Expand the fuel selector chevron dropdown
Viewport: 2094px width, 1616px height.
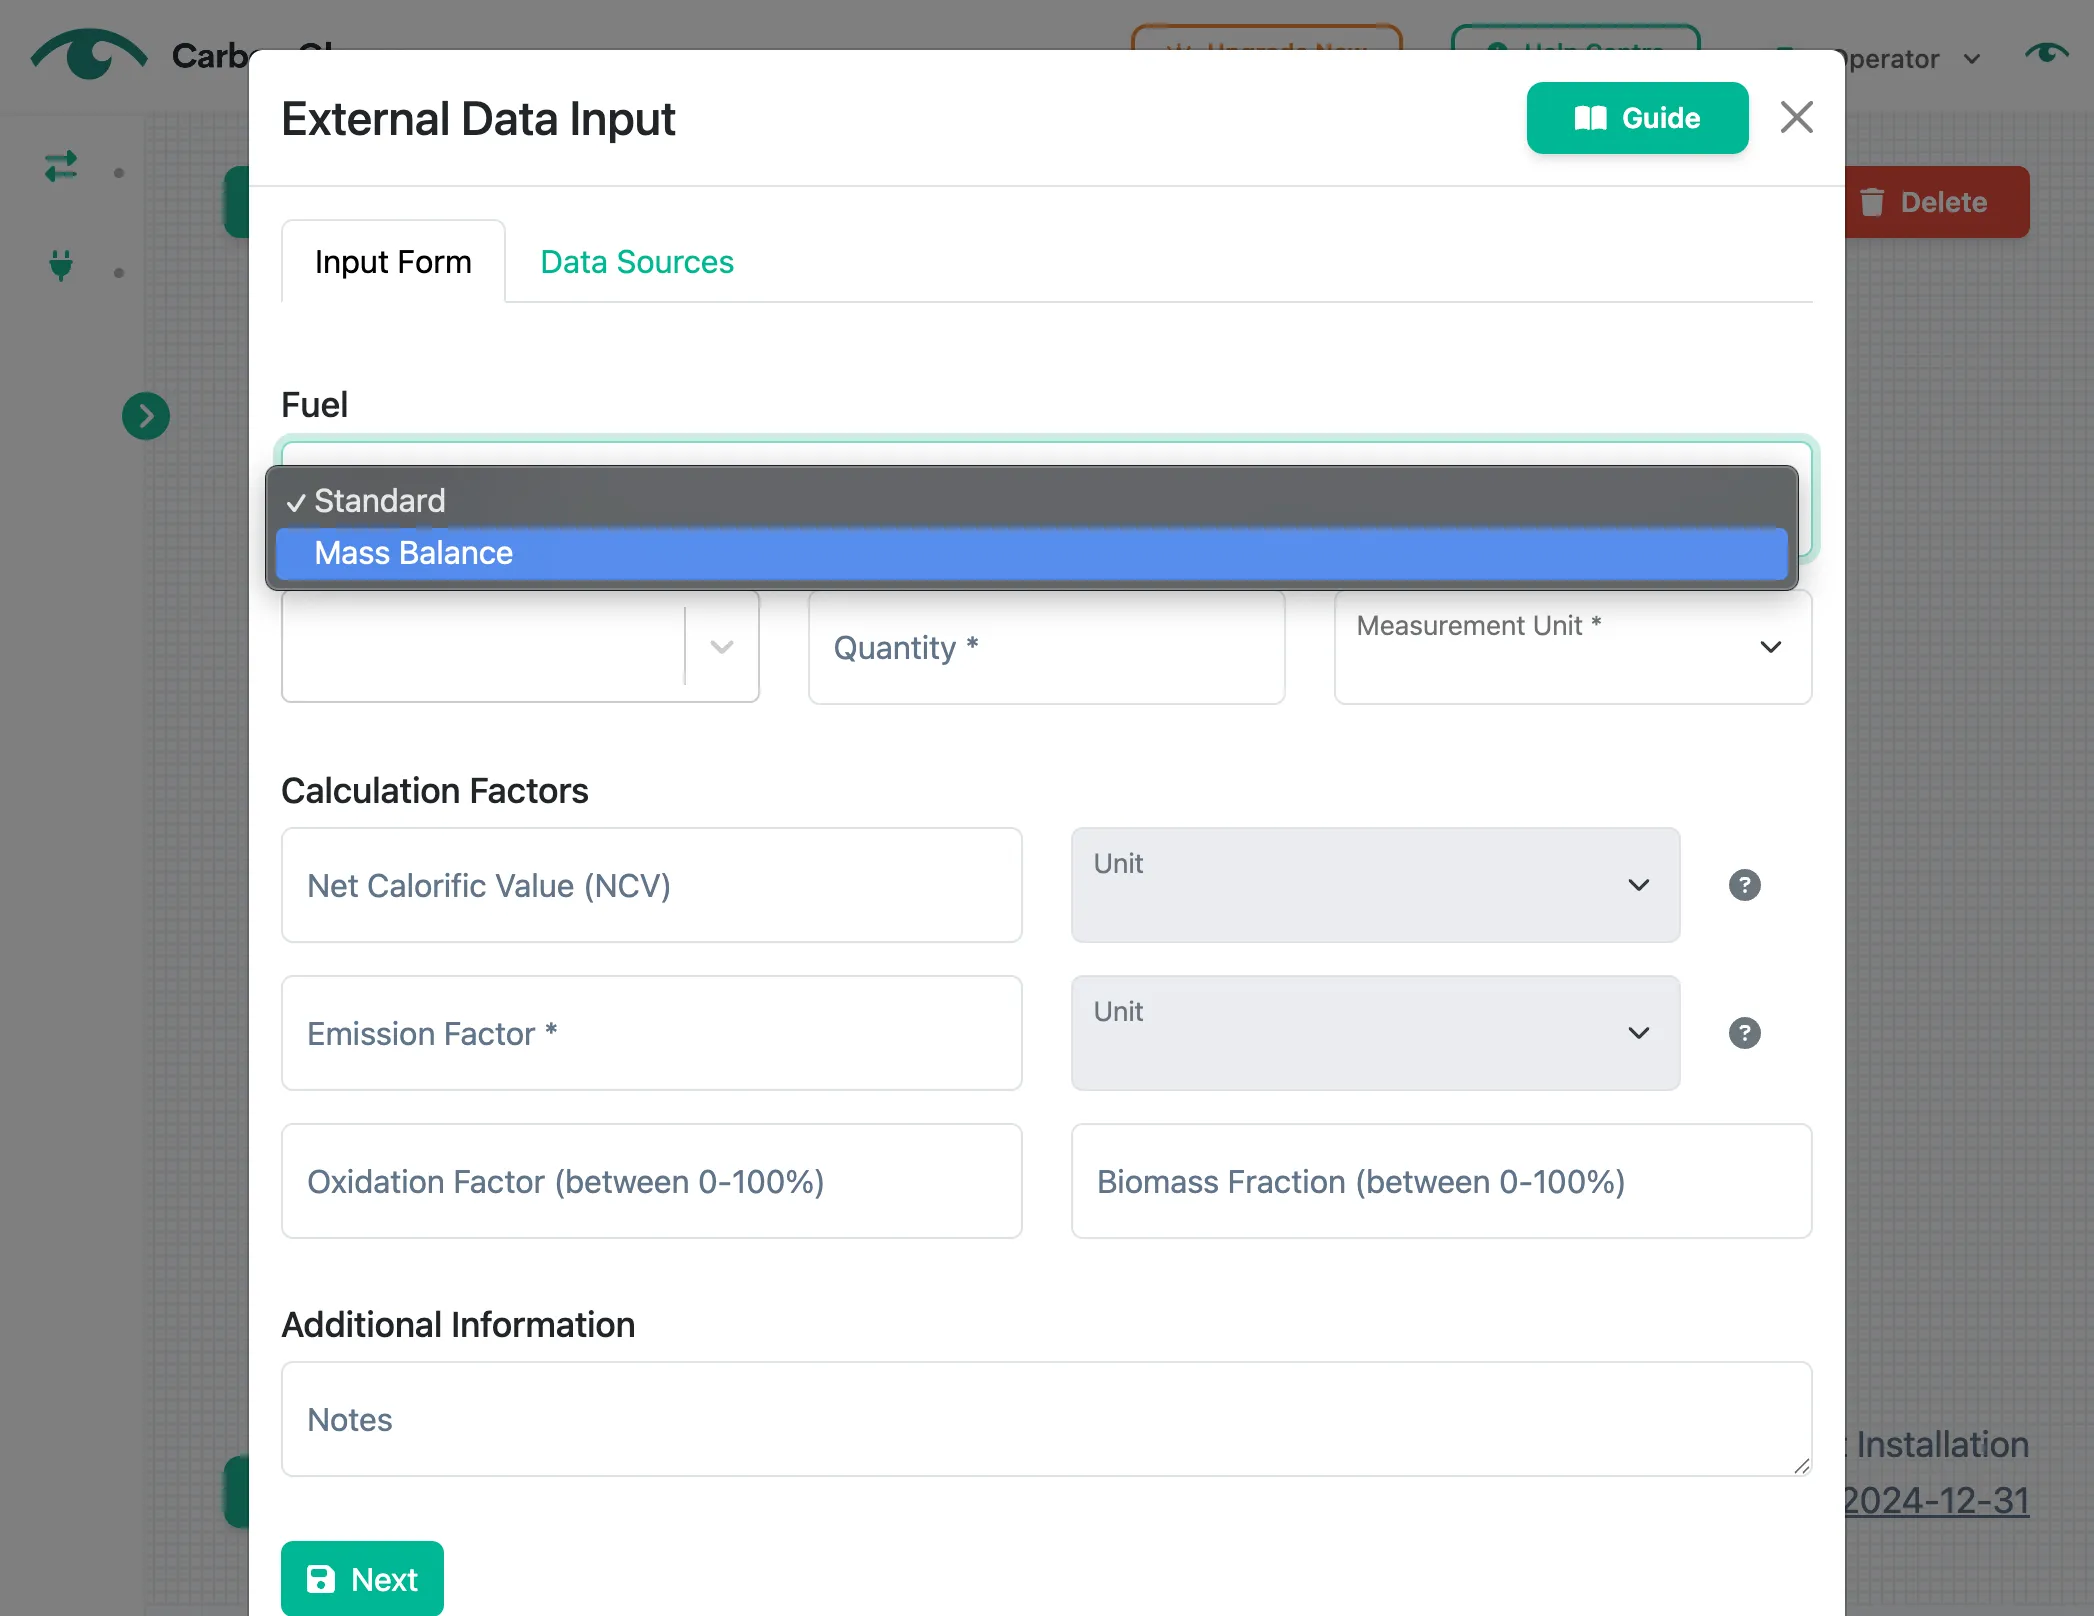tap(721, 647)
